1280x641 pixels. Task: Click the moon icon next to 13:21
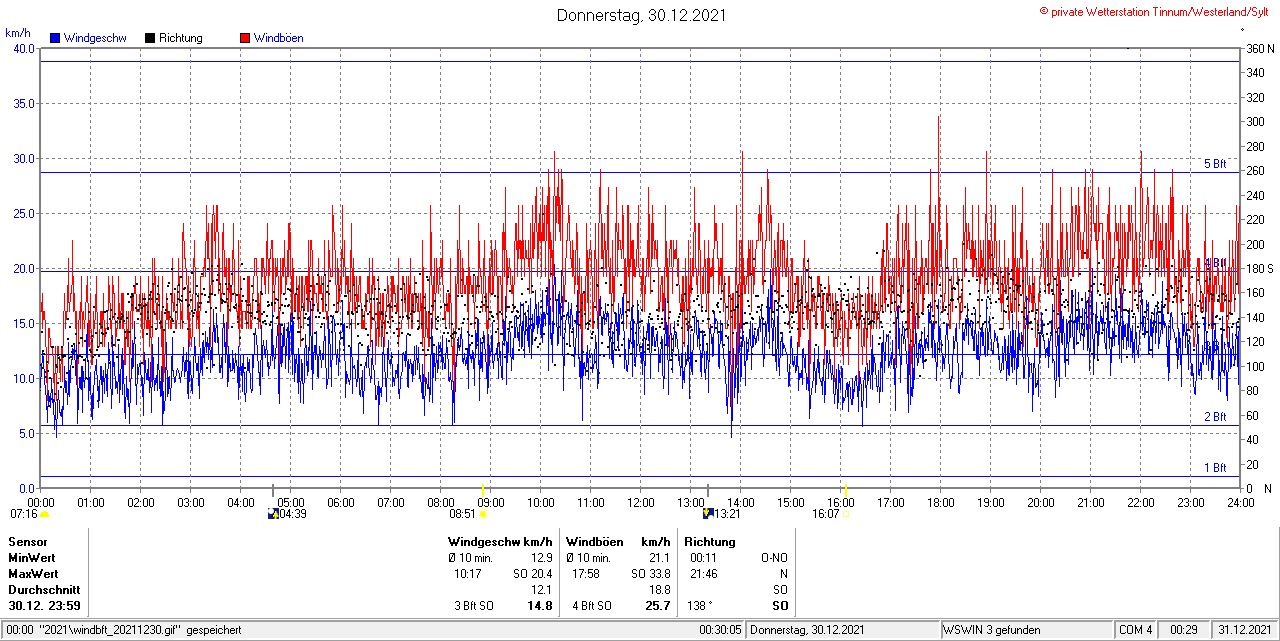708,514
